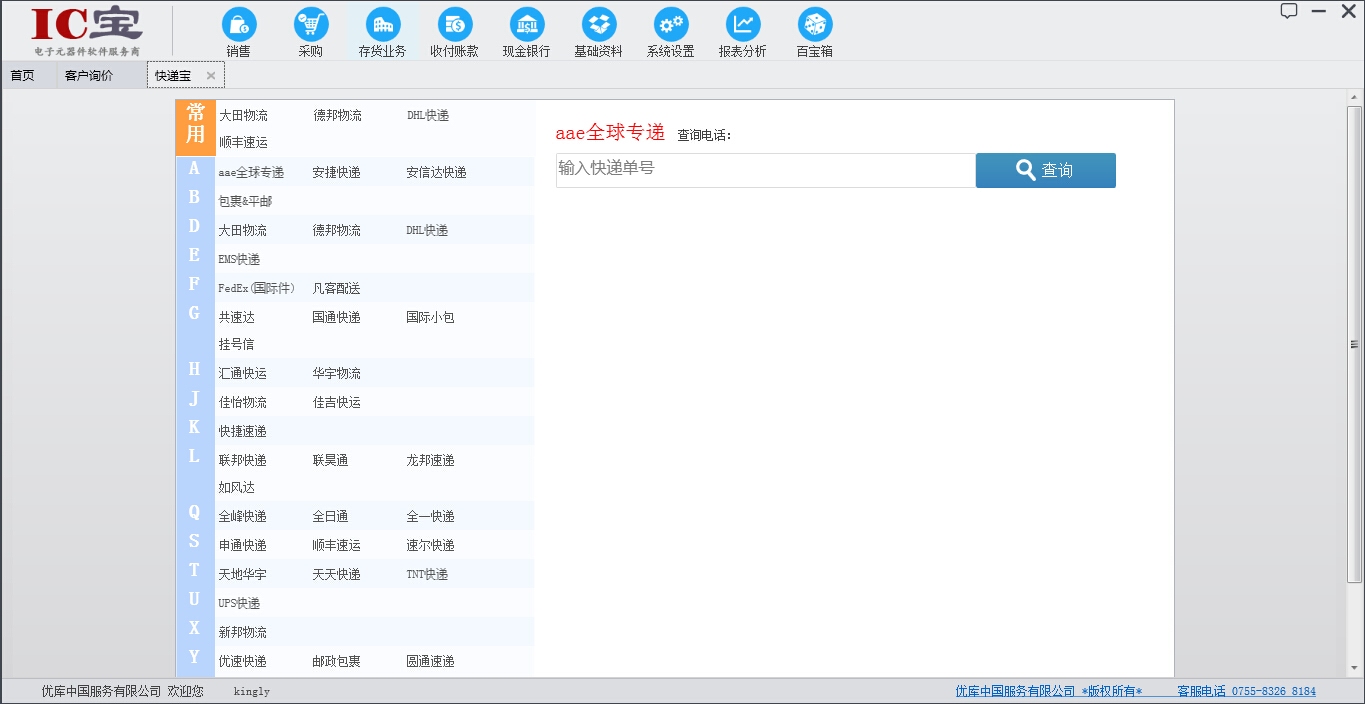
Task: Click the scrollbar down arrow
Action: point(1355,669)
